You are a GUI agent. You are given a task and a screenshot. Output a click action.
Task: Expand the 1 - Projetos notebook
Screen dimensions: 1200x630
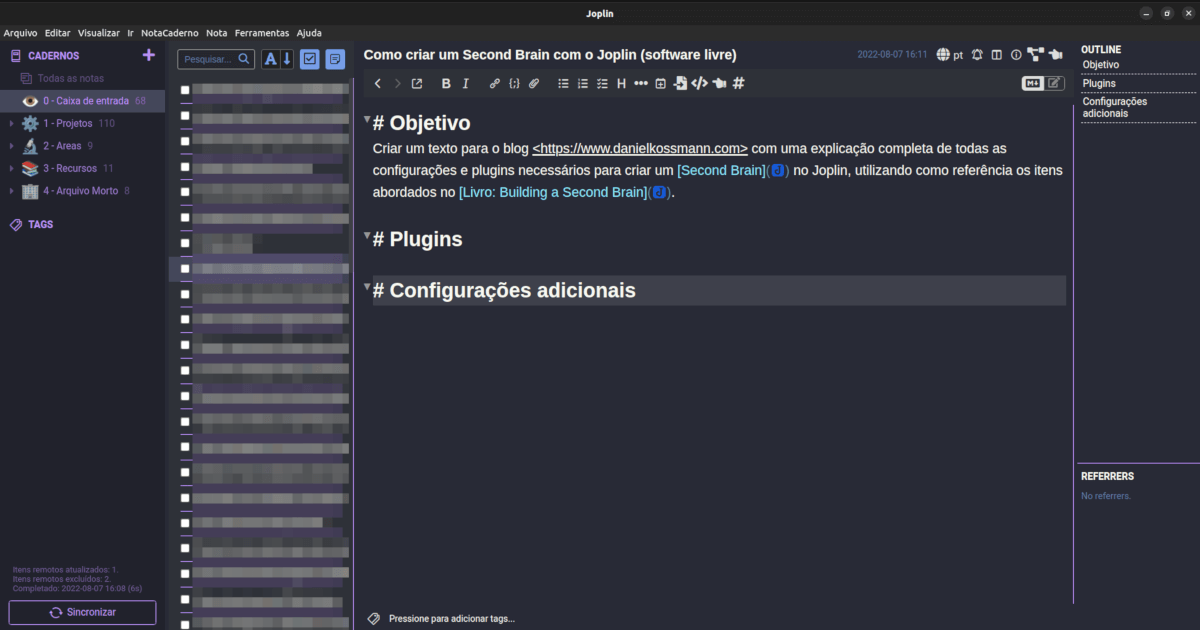[x=11, y=124]
